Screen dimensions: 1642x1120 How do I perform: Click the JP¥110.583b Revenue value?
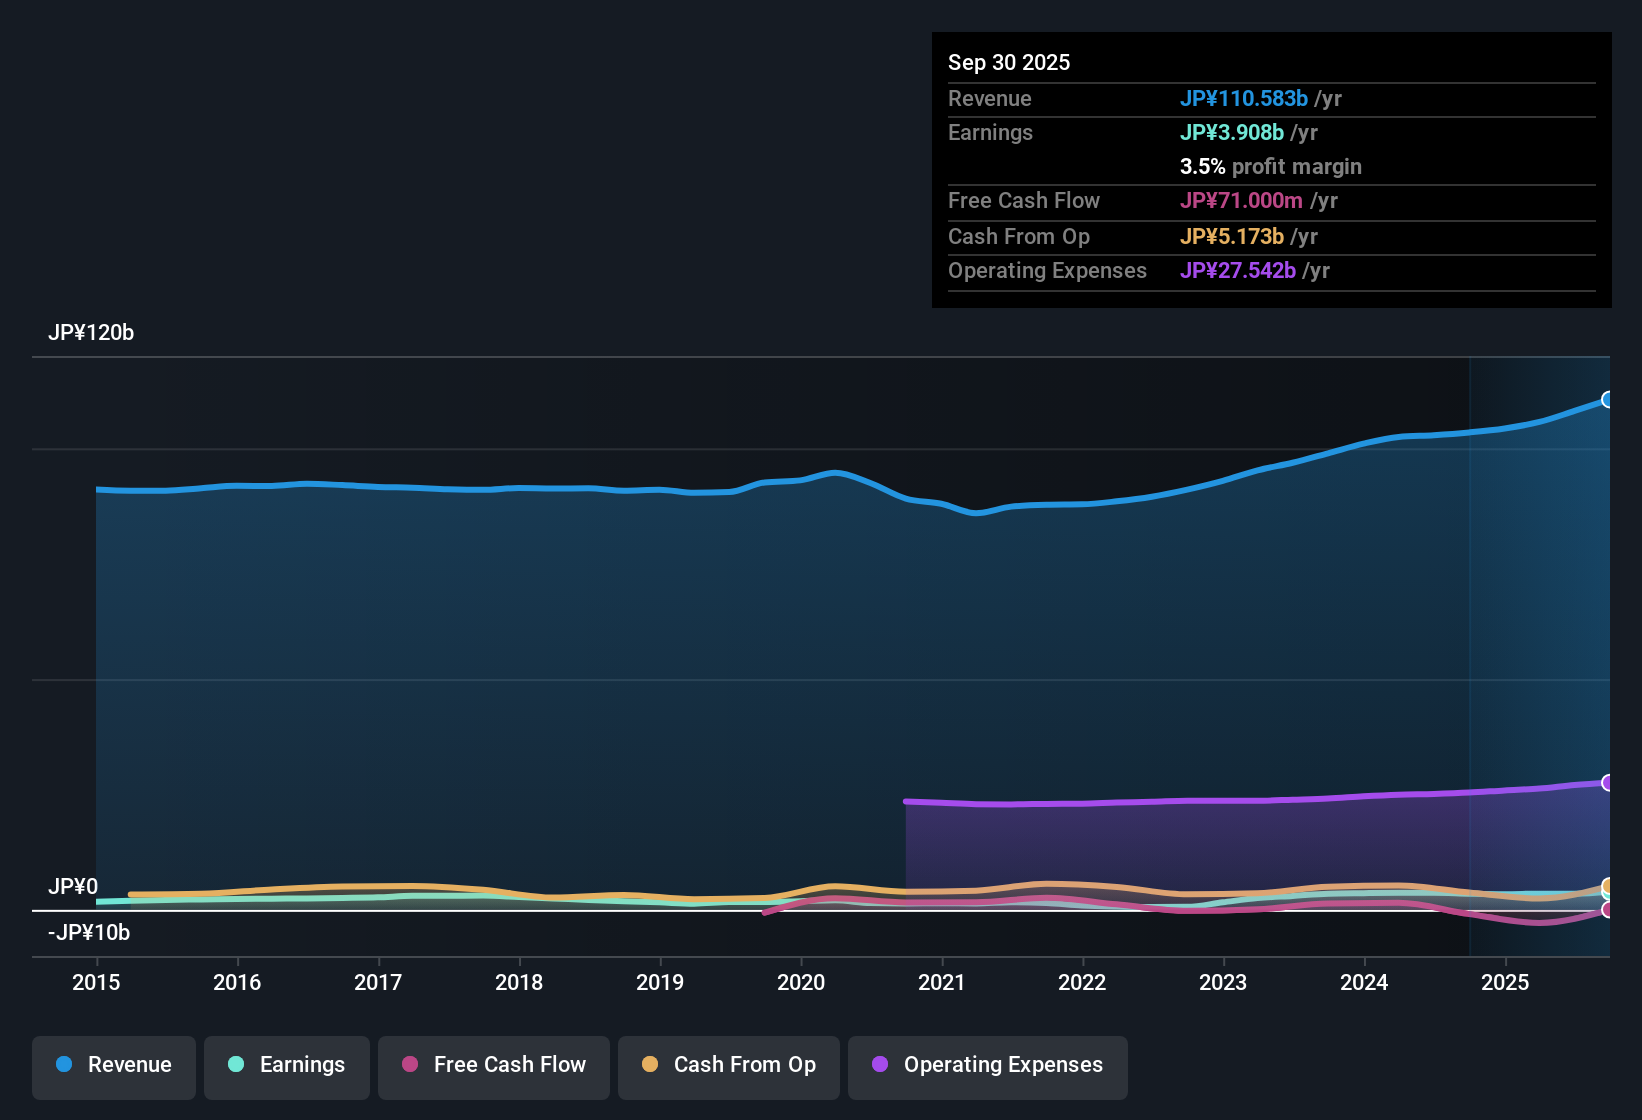(x=1245, y=99)
